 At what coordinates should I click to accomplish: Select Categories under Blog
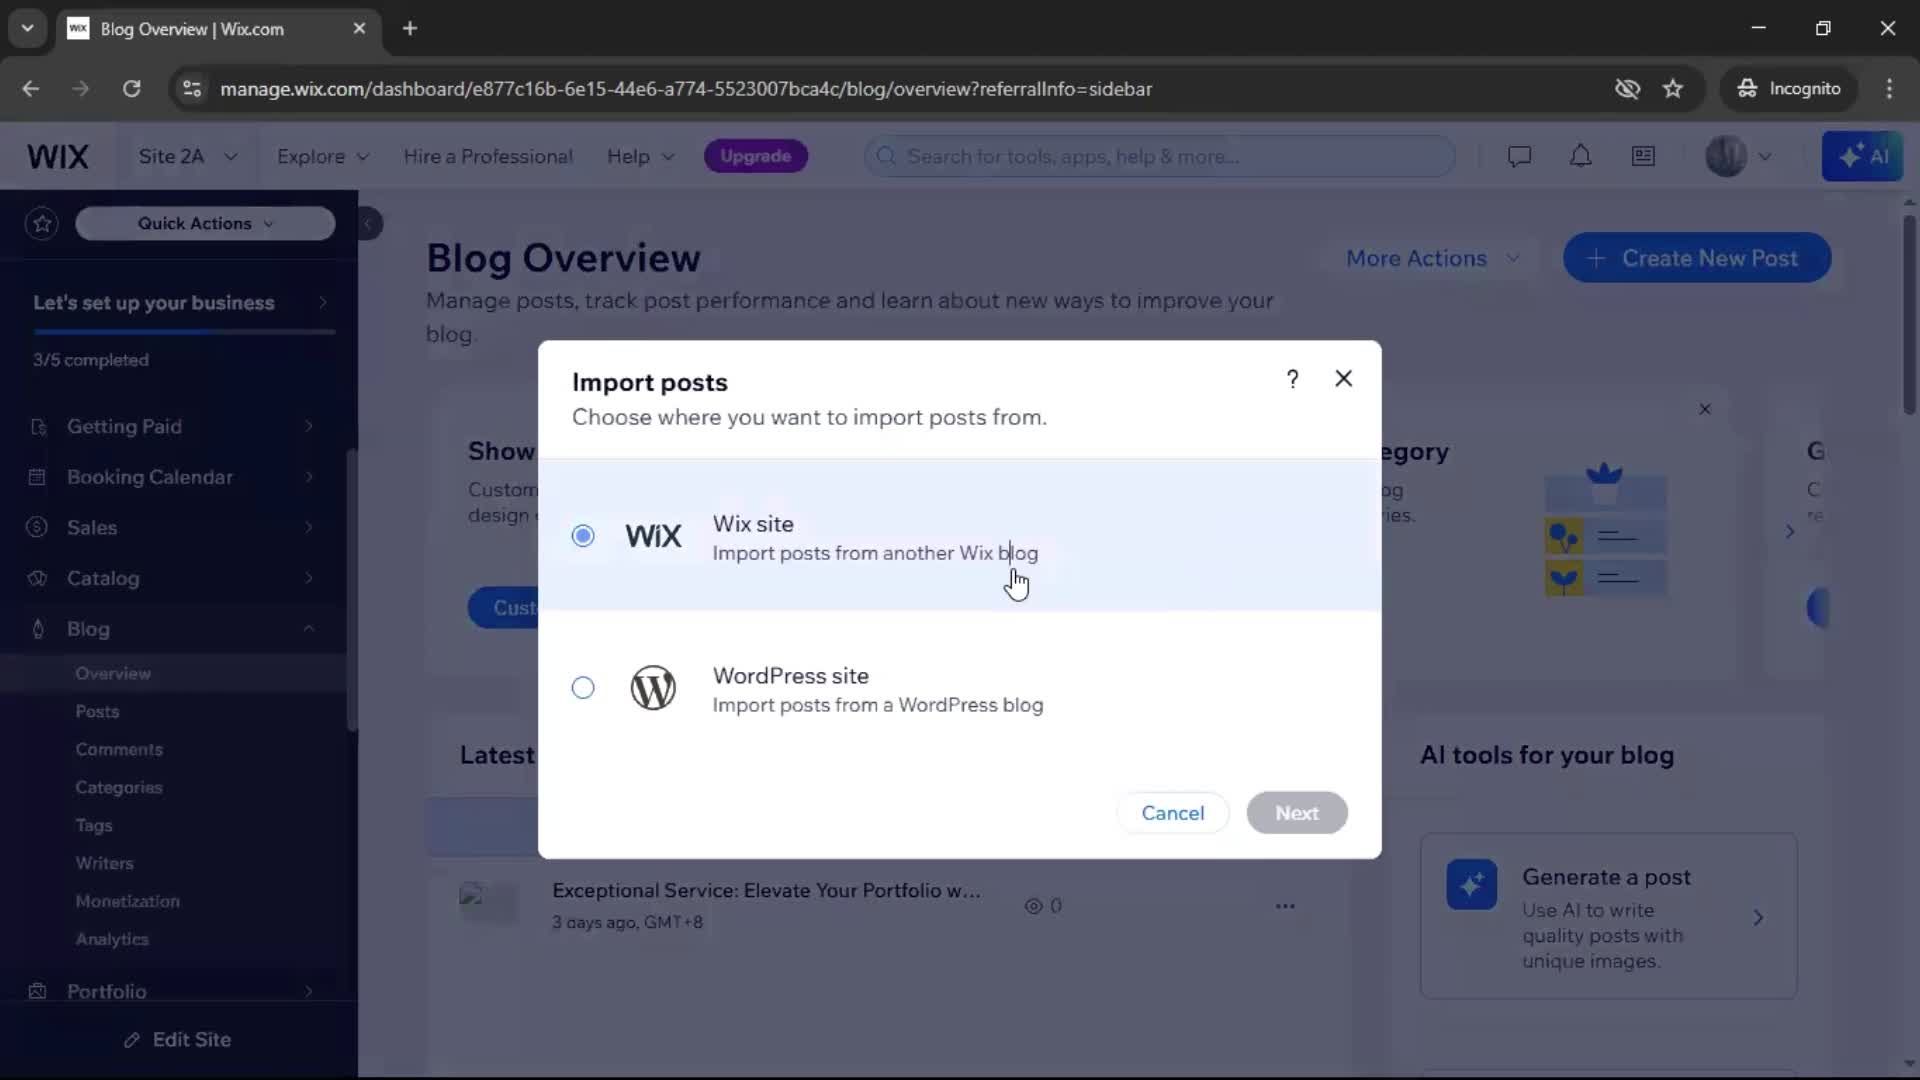119,788
